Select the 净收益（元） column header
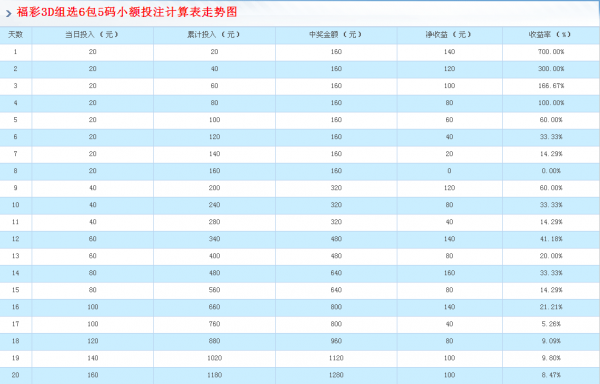The height and width of the screenshot is (384, 600). coord(449,35)
